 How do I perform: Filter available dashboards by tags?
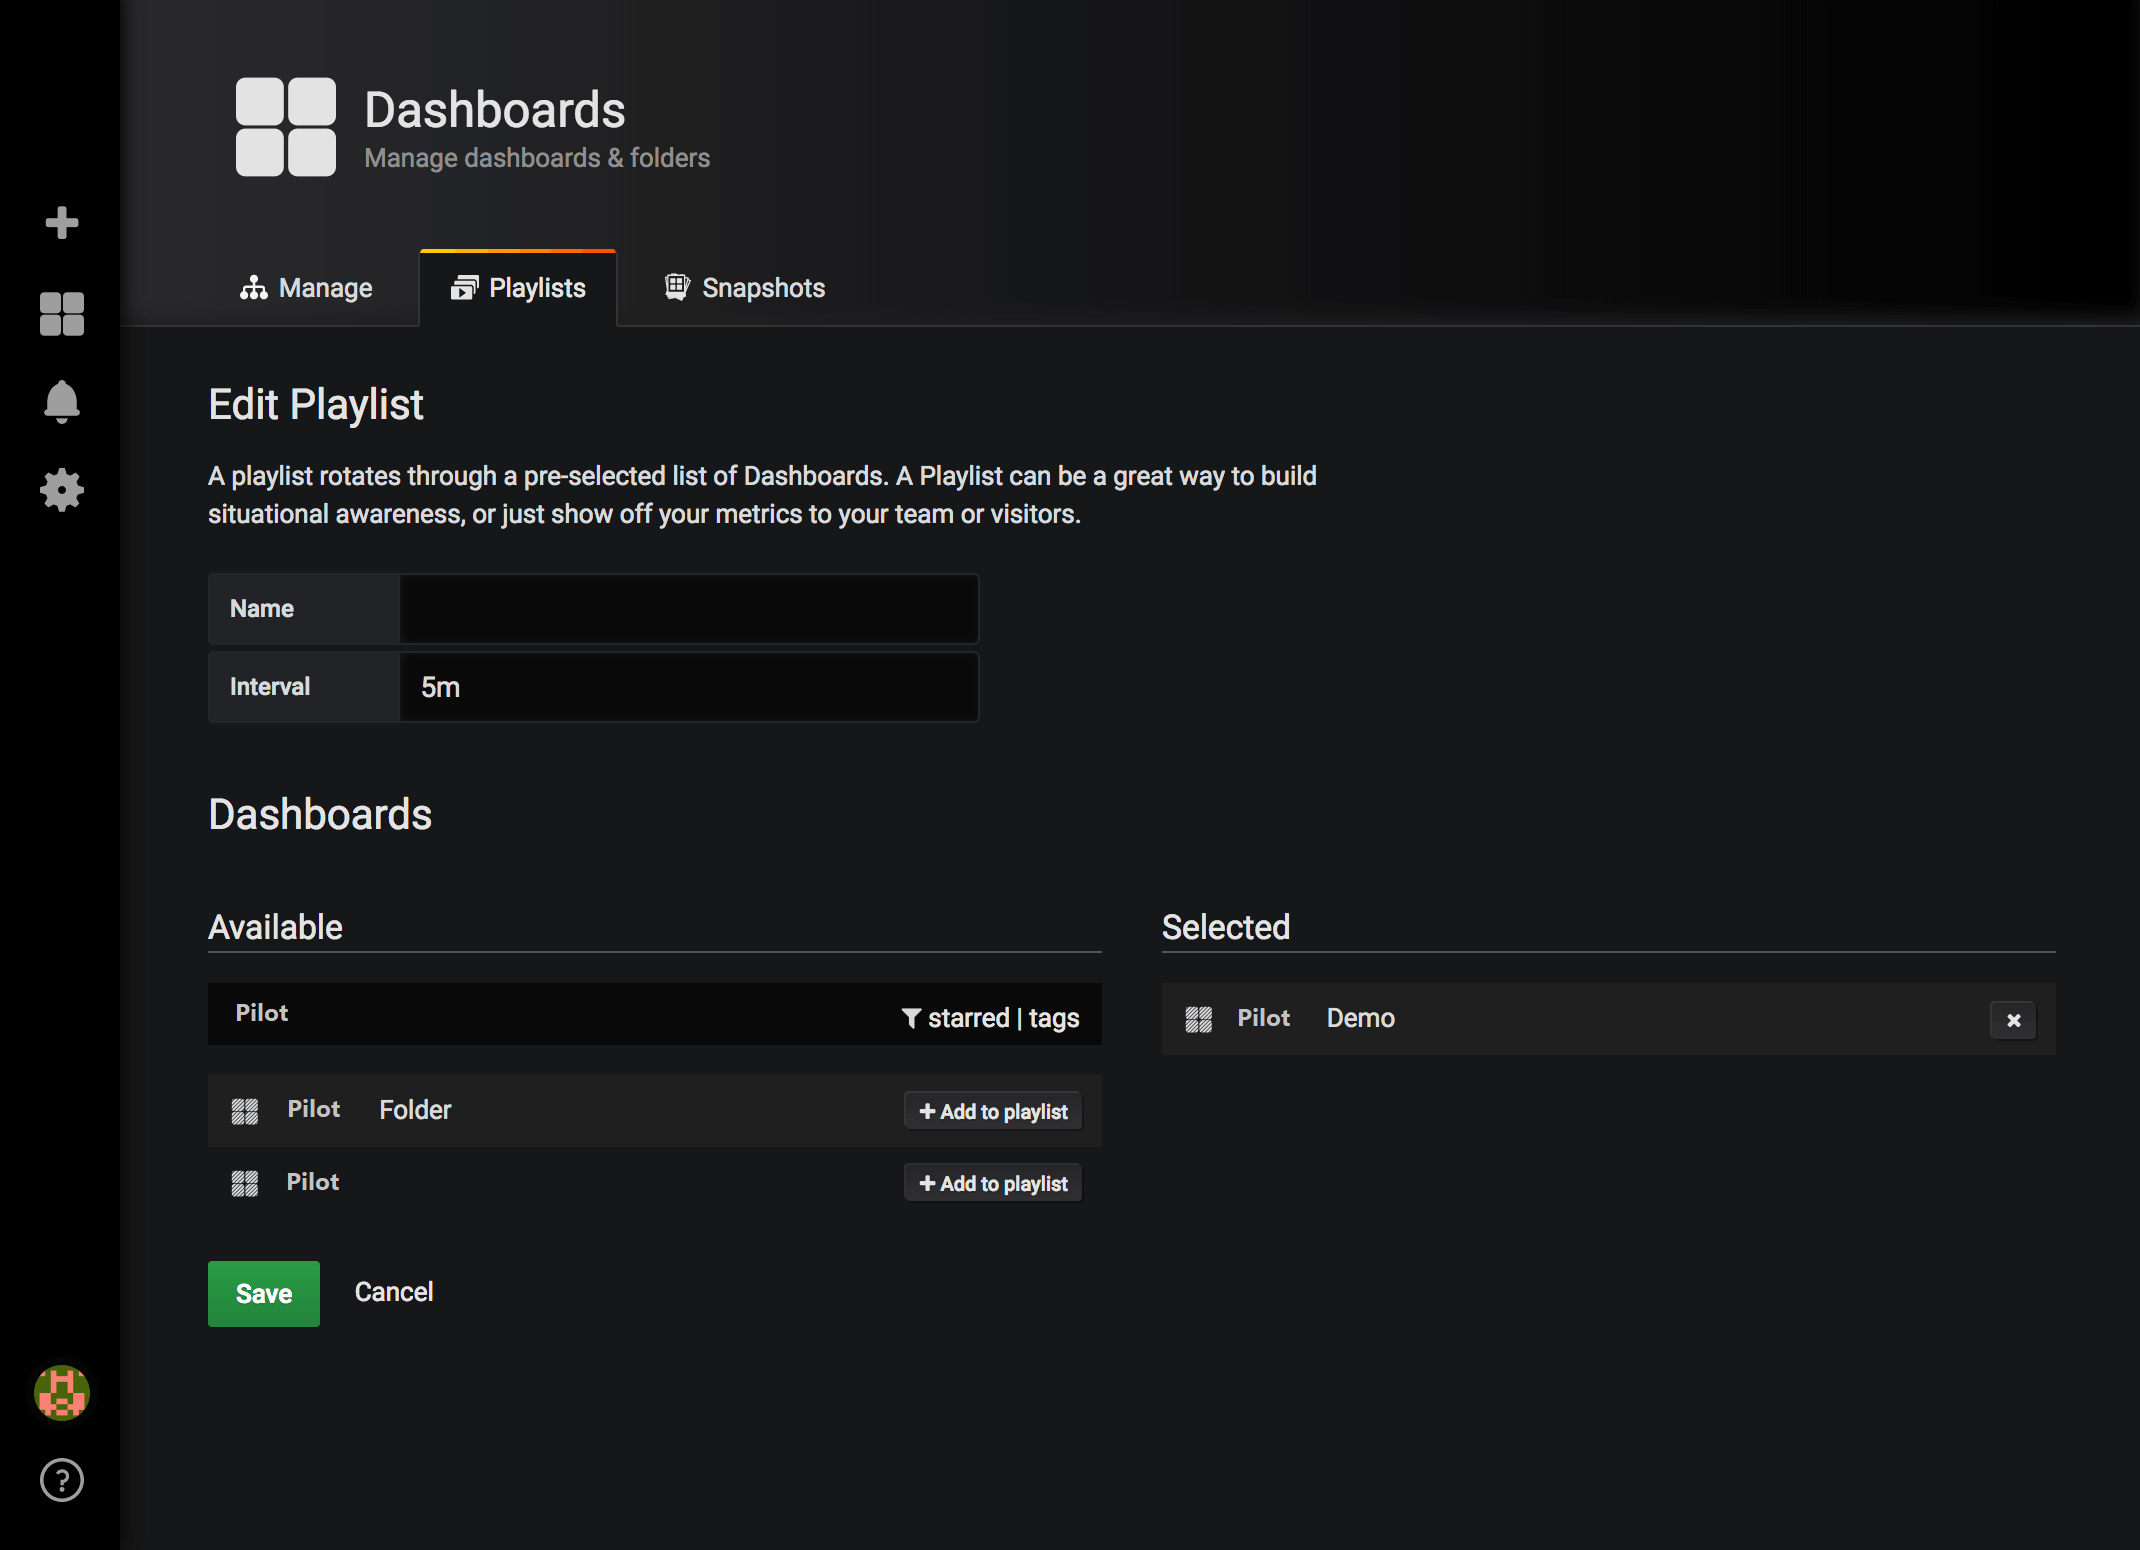1054,1018
